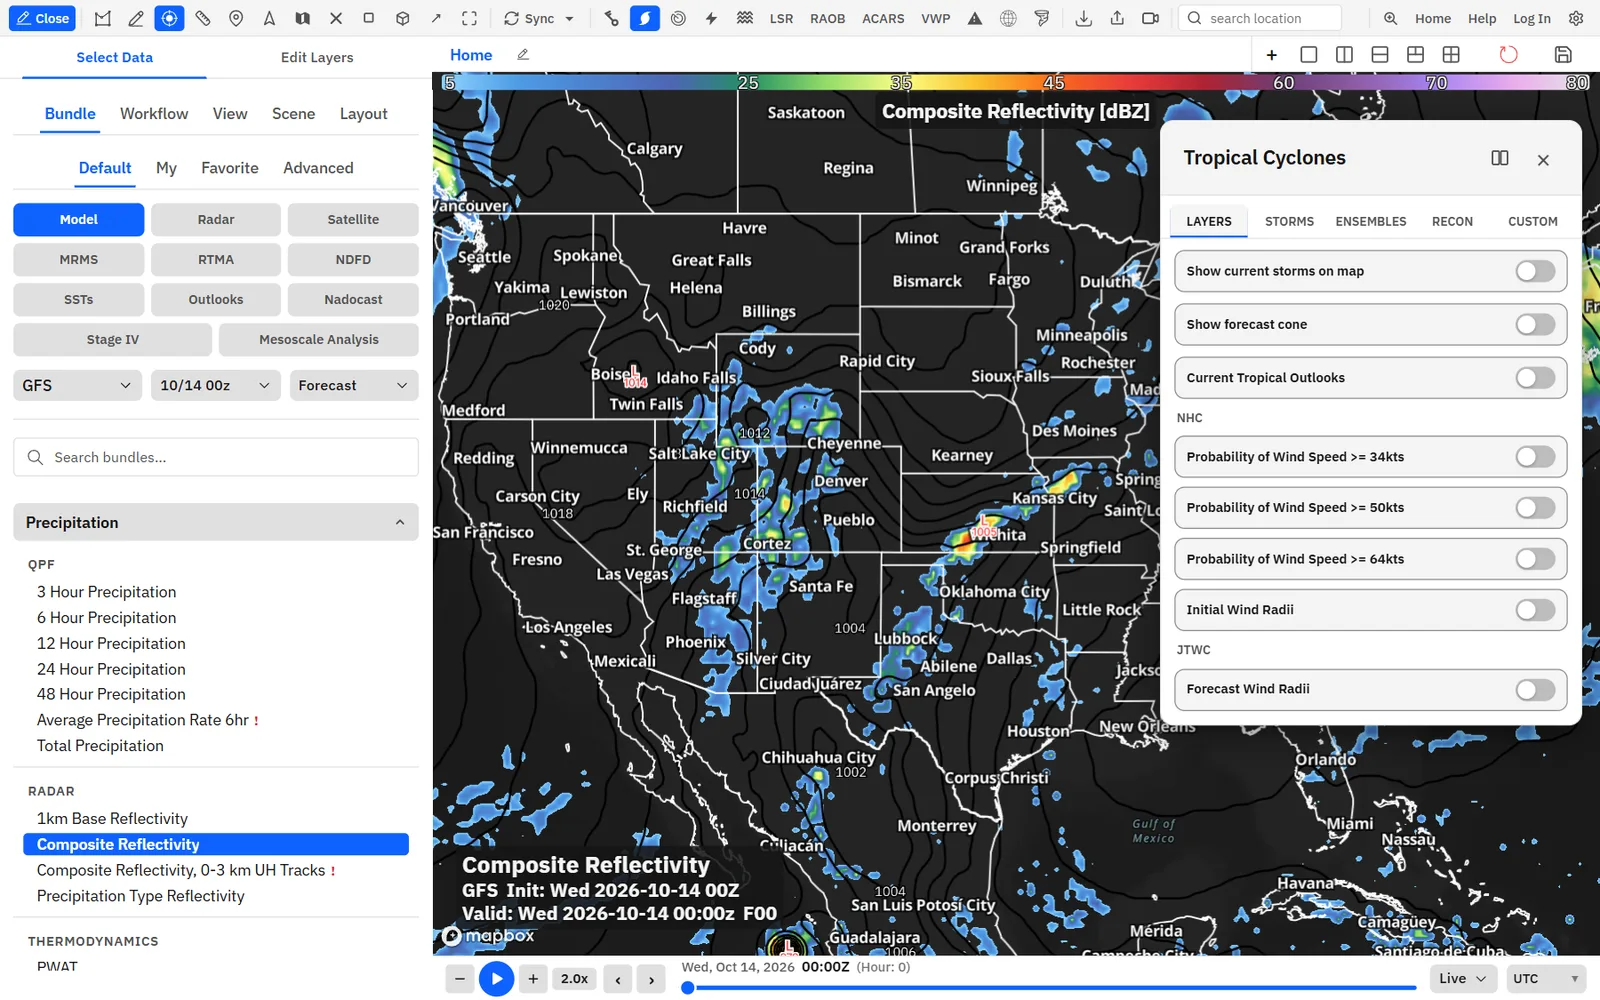Image resolution: width=1600 pixels, height=1000 pixels.
Task: Click the red refresh icon
Action: (x=1508, y=55)
